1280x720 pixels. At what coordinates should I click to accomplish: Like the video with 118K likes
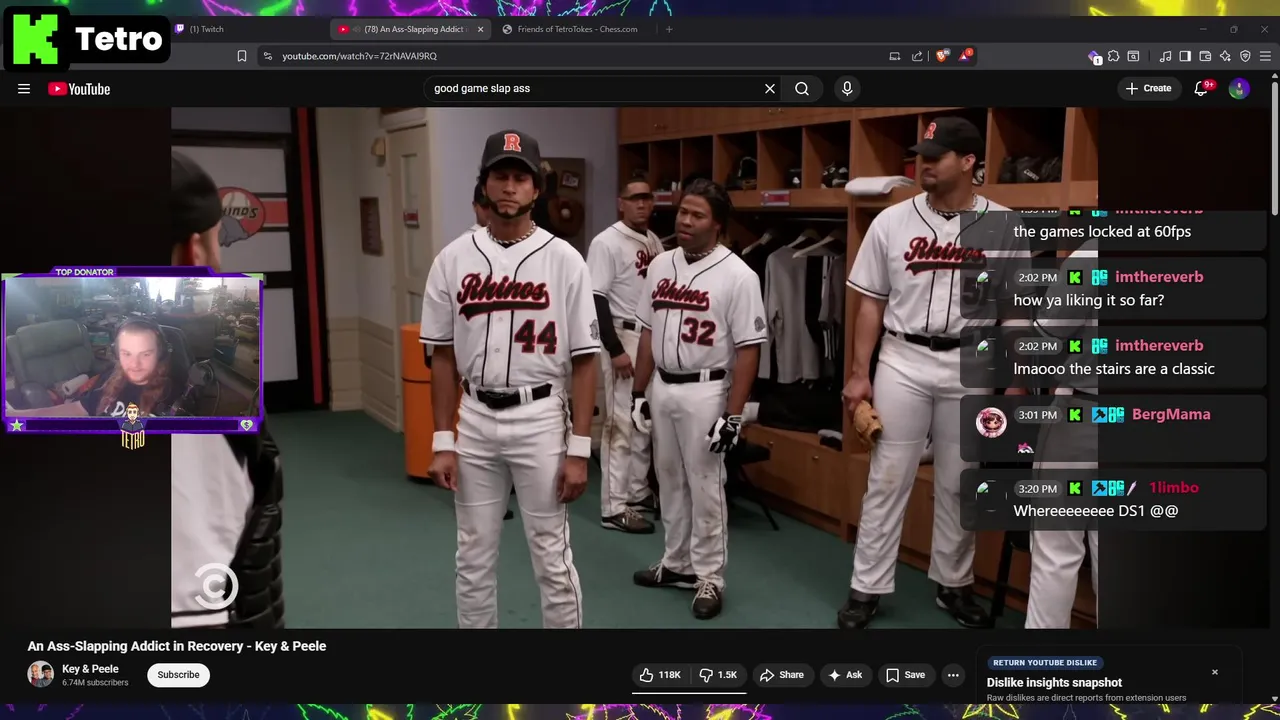(660, 675)
